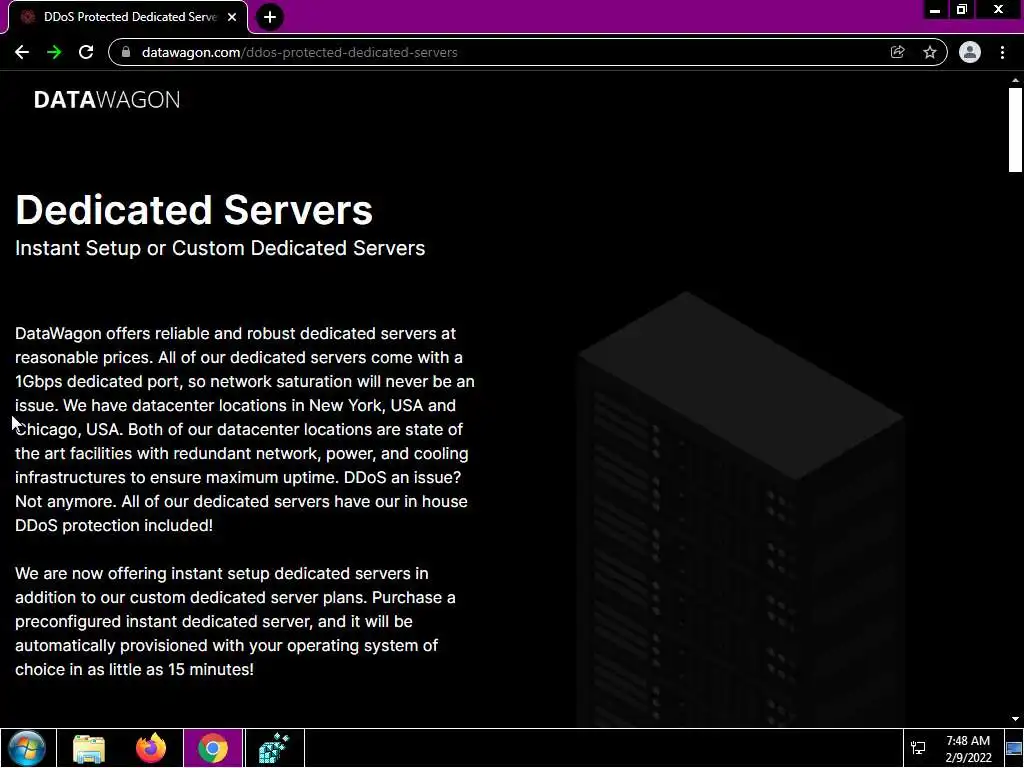Go forward with the green arrow button
Screen dimensions: 1024x768
(x=54, y=52)
